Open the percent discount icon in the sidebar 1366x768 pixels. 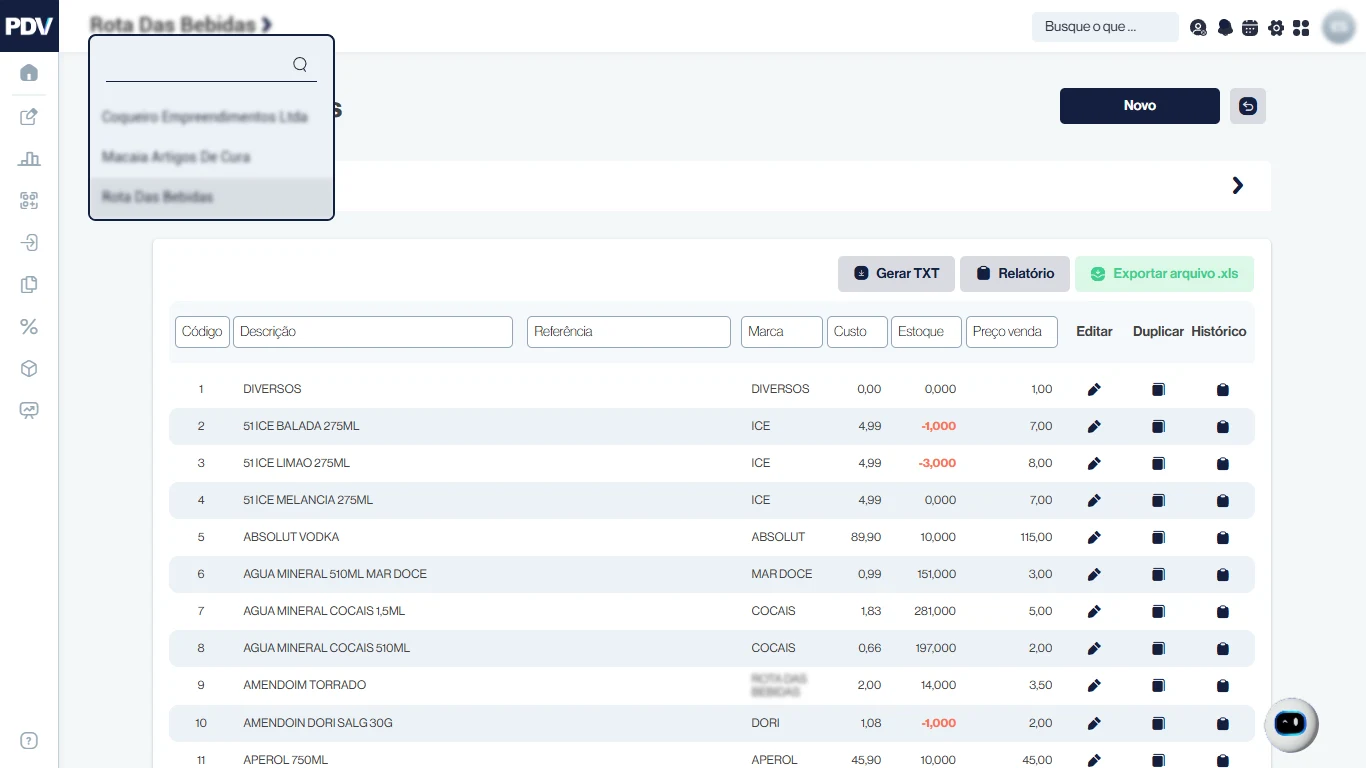29,326
